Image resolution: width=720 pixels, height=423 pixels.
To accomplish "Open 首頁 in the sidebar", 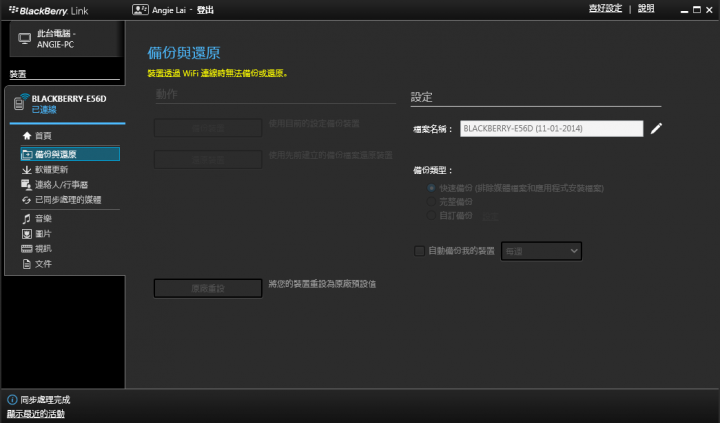I will [x=43, y=135].
